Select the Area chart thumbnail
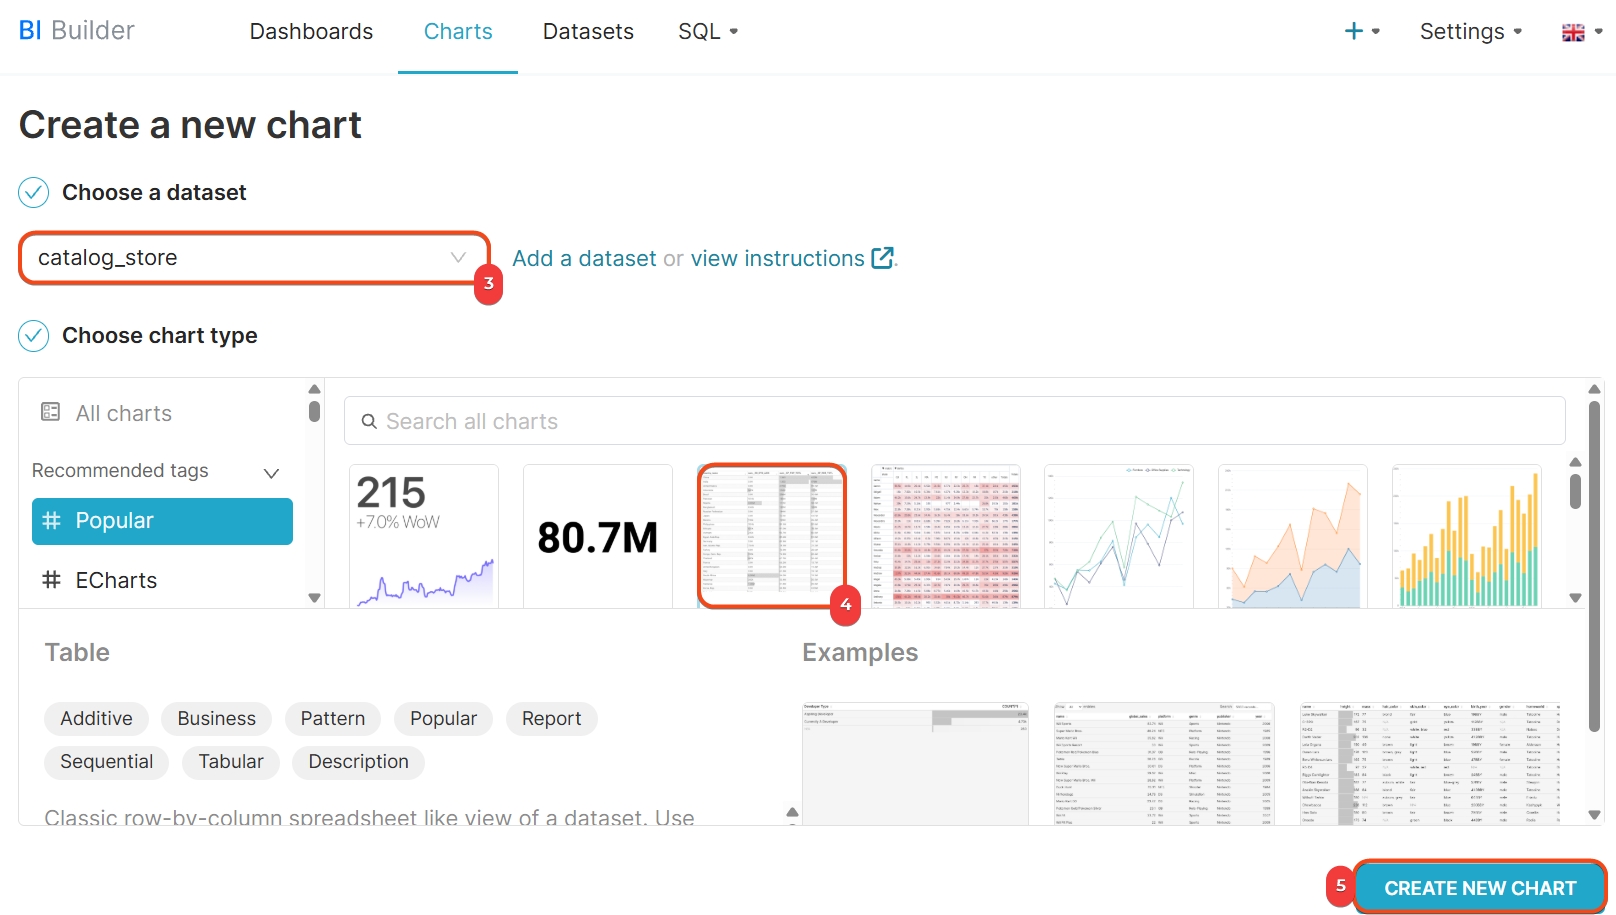Screen dimensions: 1616x915 click(x=1292, y=536)
